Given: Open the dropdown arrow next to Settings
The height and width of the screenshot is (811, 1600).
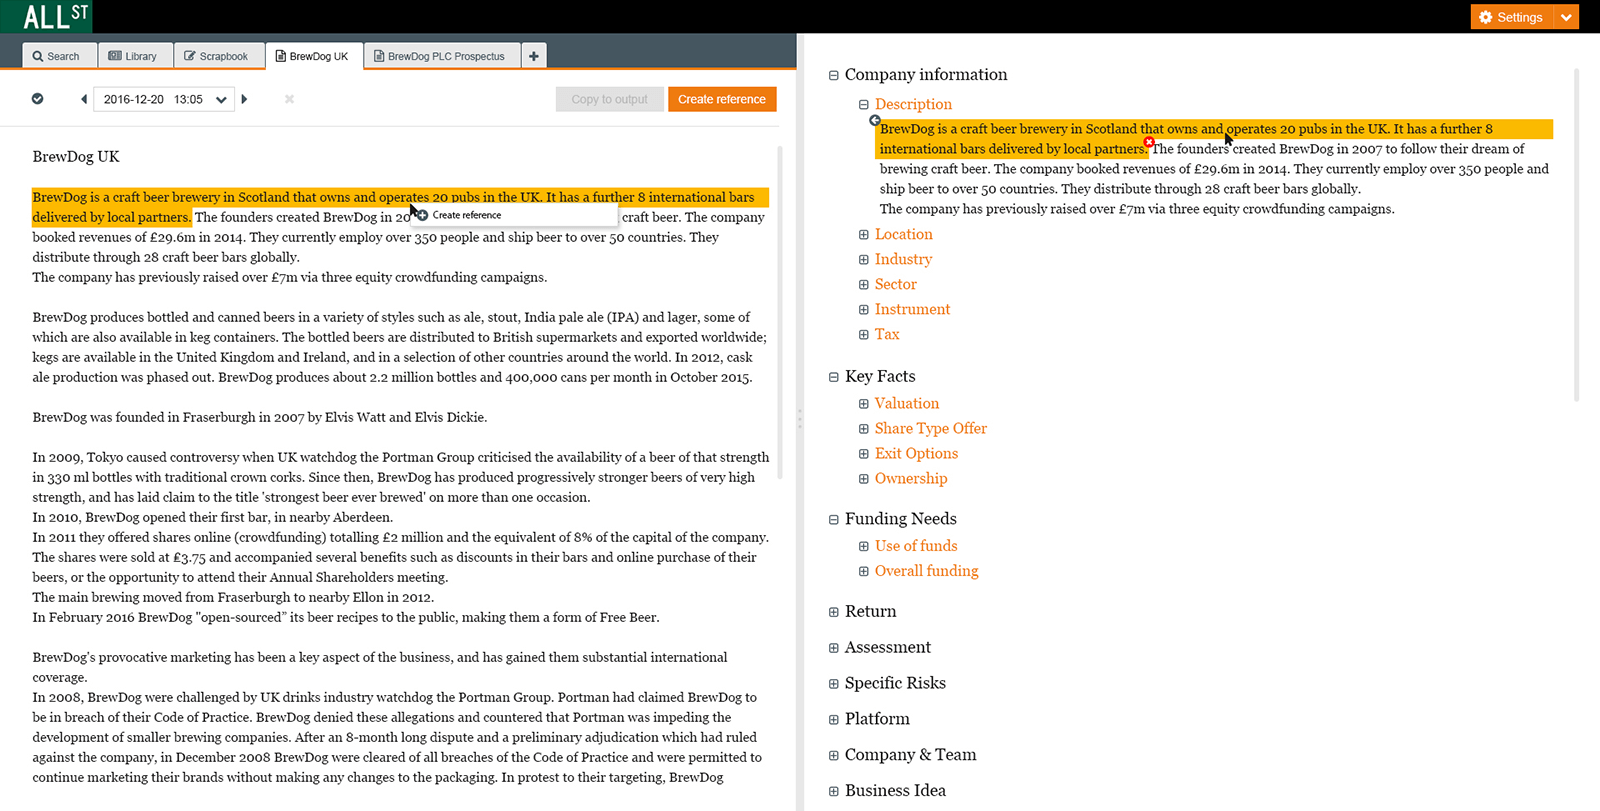Looking at the screenshot, I should [x=1566, y=17].
